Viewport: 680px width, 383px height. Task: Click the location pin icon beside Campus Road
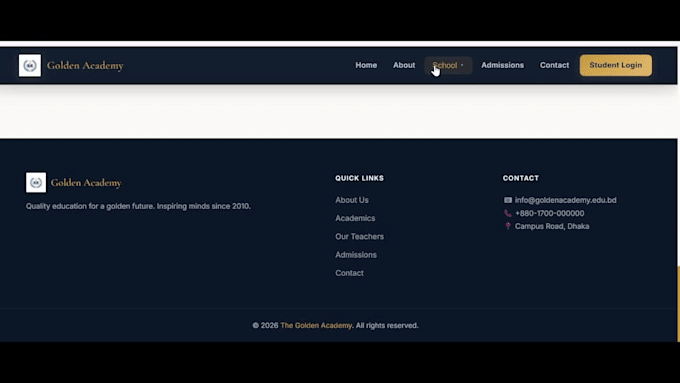pyautogui.click(x=508, y=226)
